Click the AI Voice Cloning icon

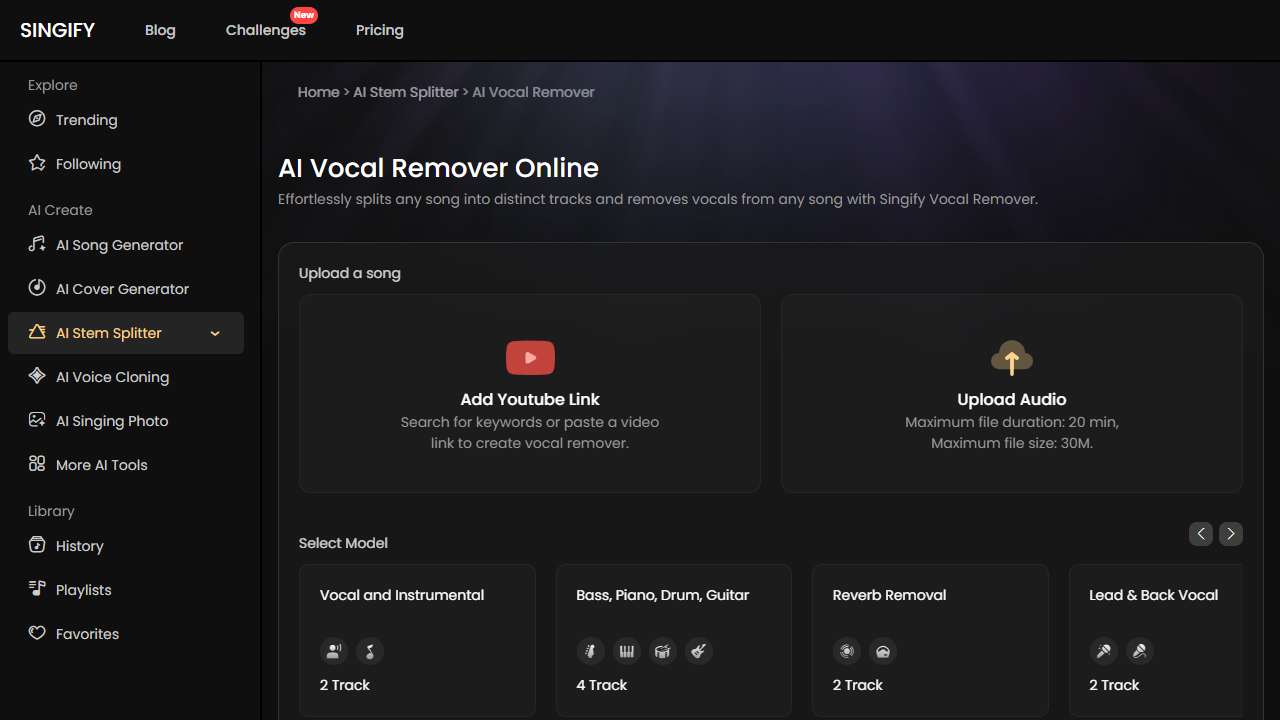[x=37, y=376]
